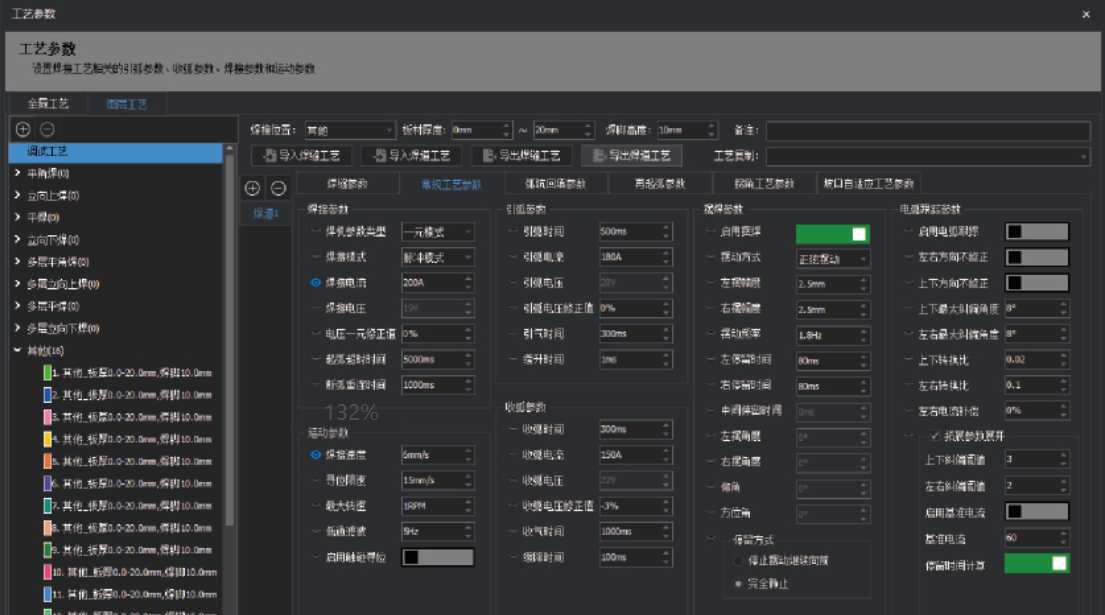Viewport: 1105px width, 615px height.
Task: Click the green swatch of tree item 1
Action: coord(47,373)
